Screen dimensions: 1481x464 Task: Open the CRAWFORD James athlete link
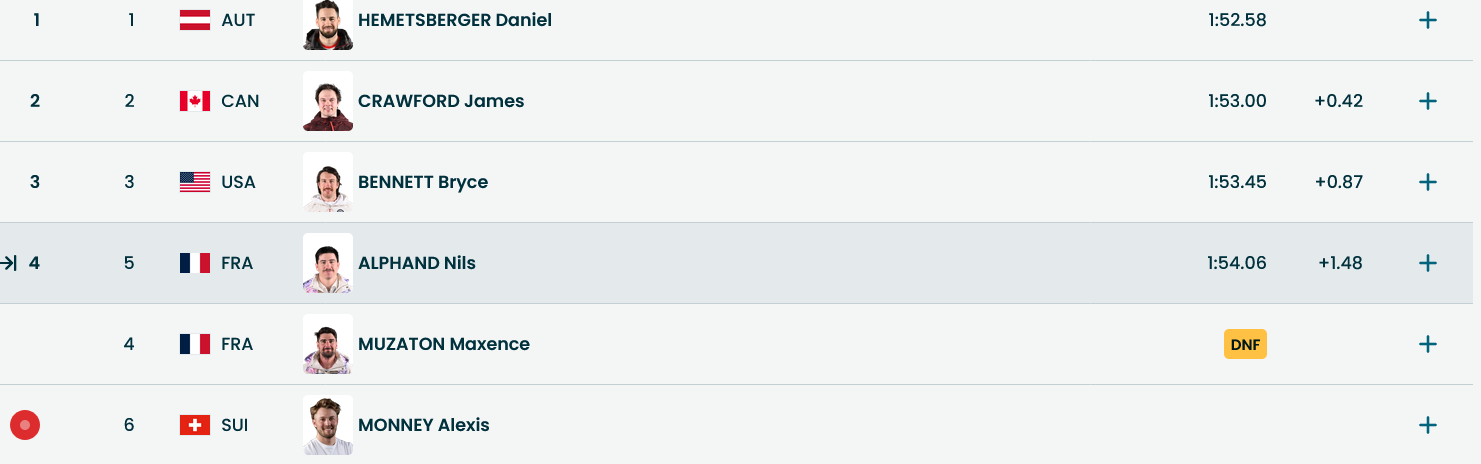point(441,101)
